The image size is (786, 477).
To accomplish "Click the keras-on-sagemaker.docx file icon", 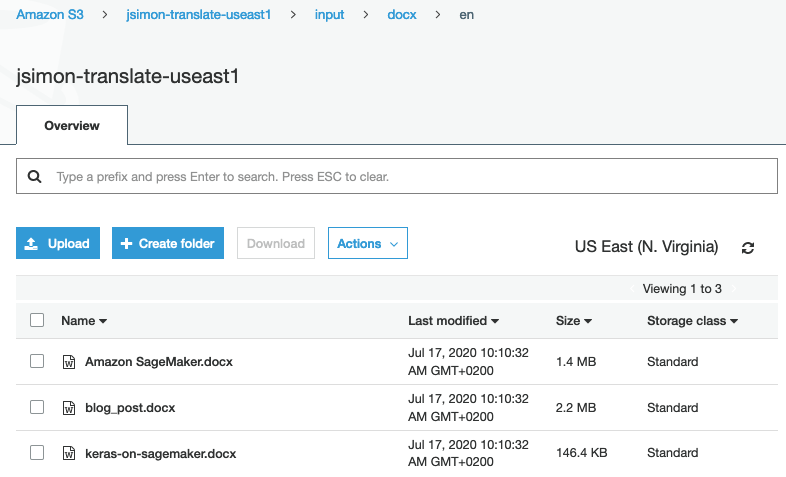I will (69, 453).
